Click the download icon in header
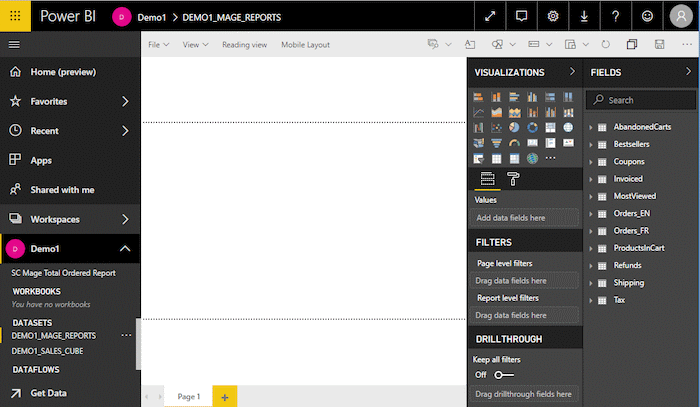Image resolution: width=700 pixels, height=407 pixels. click(x=584, y=17)
